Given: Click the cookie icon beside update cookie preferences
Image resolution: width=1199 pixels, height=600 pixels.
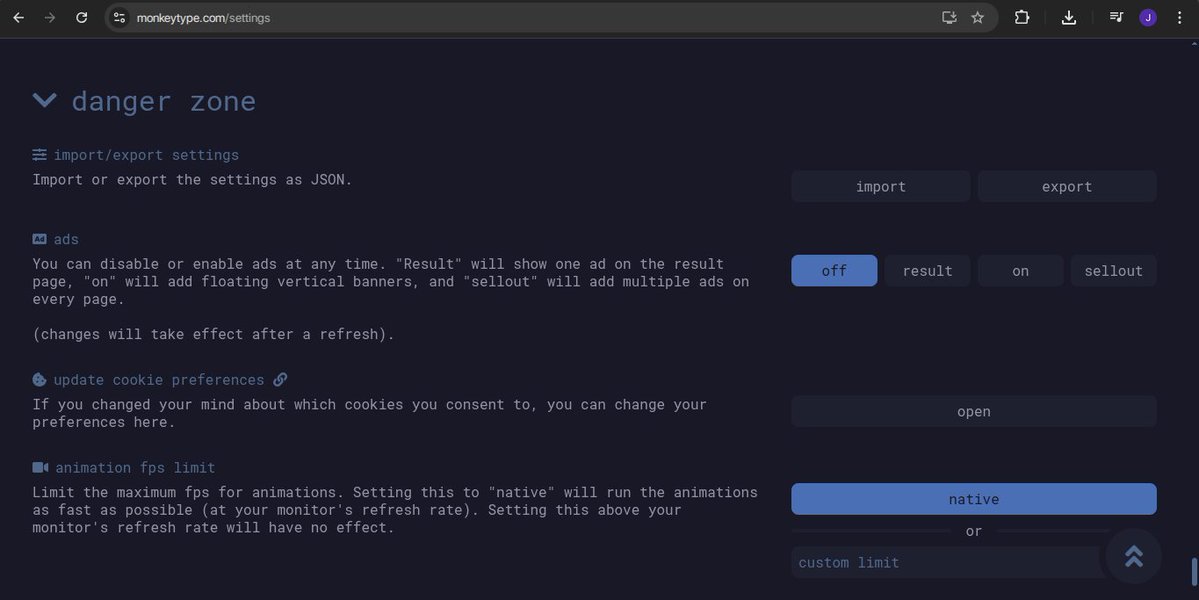Looking at the screenshot, I should pyautogui.click(x=40, y=379).
